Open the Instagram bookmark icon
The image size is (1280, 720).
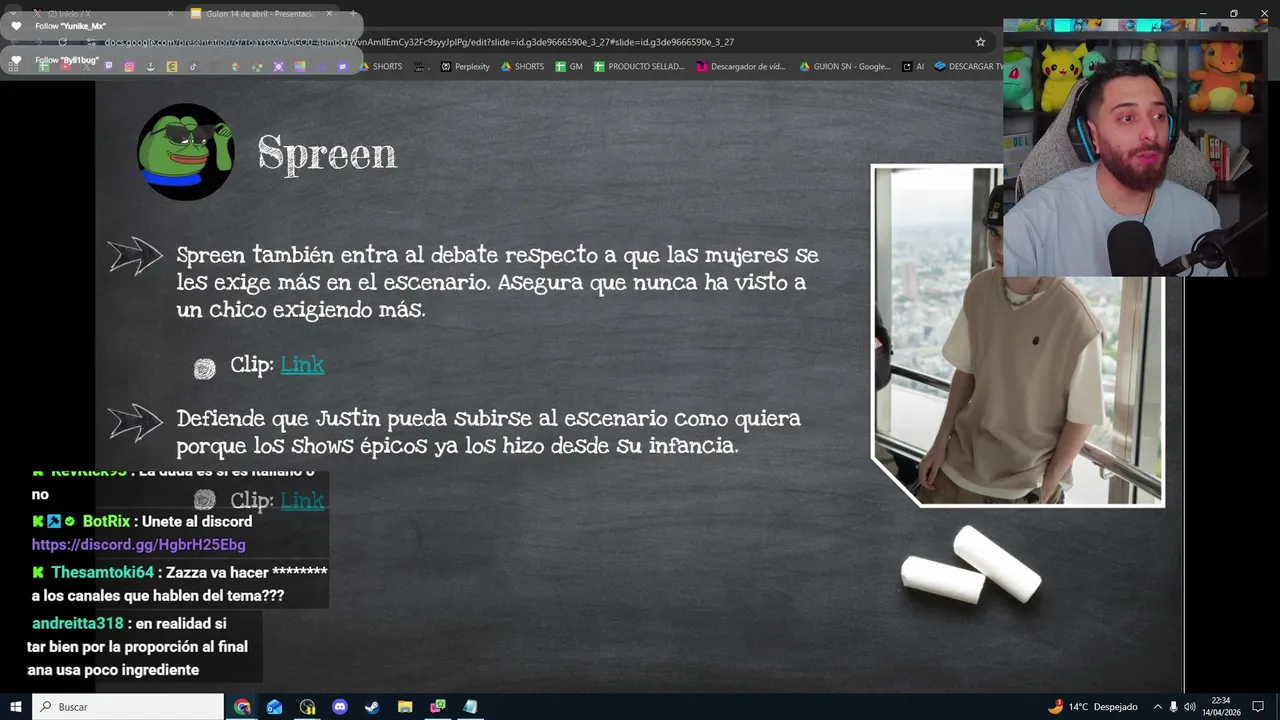click(129, 67)
